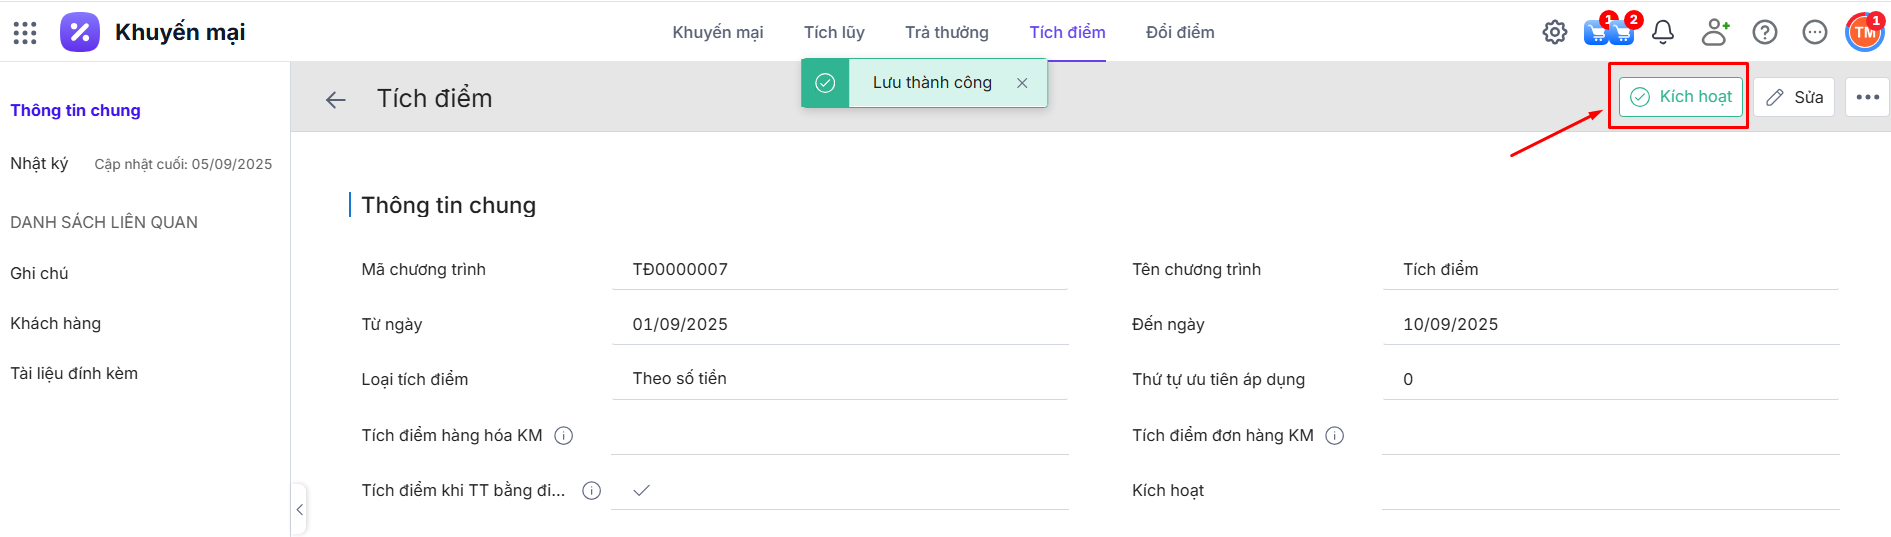Screen dimensions: 1891x537
Task: Toggle the Tích điểm khi TT checkmark
Action: 642,490
